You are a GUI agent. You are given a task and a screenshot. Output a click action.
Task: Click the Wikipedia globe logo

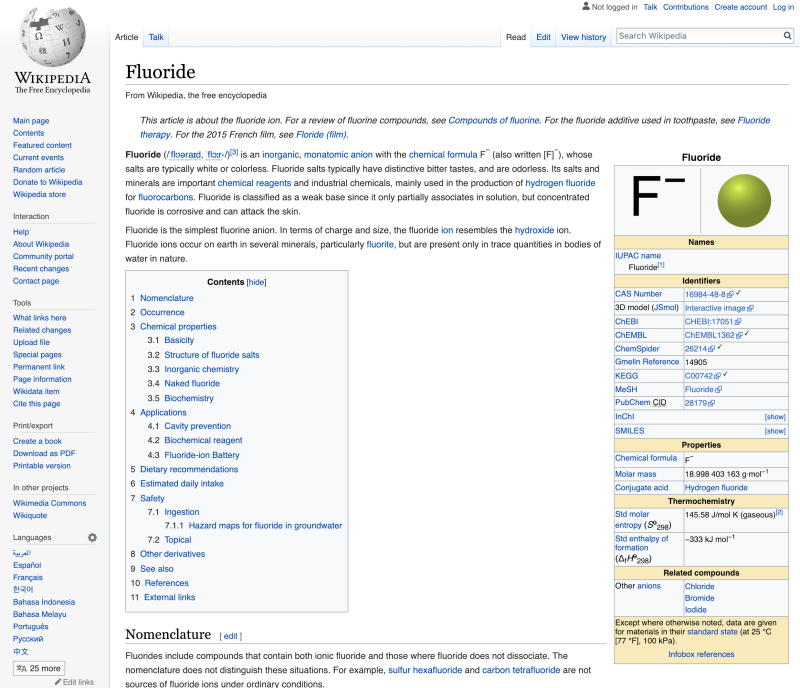tap(53, 37)
